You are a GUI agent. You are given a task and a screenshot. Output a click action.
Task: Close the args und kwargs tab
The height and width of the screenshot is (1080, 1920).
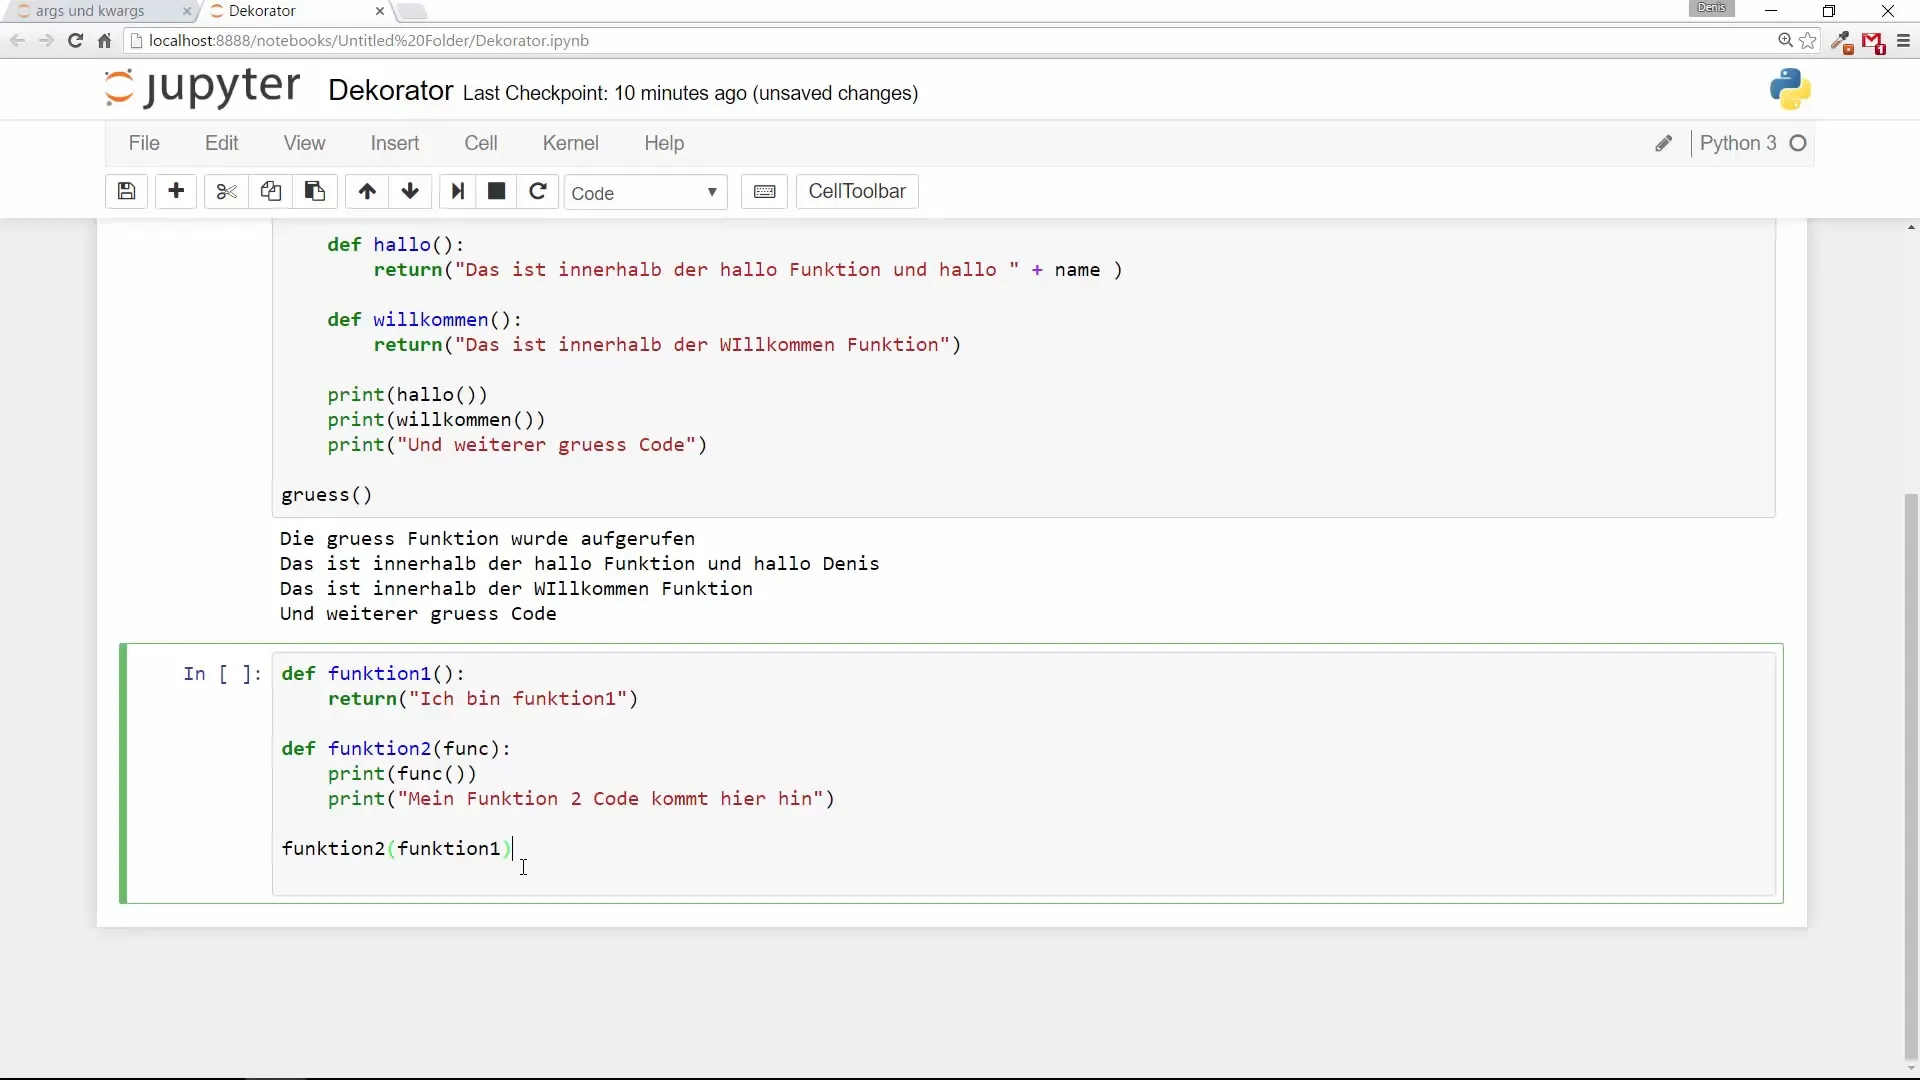coord(187,11)
